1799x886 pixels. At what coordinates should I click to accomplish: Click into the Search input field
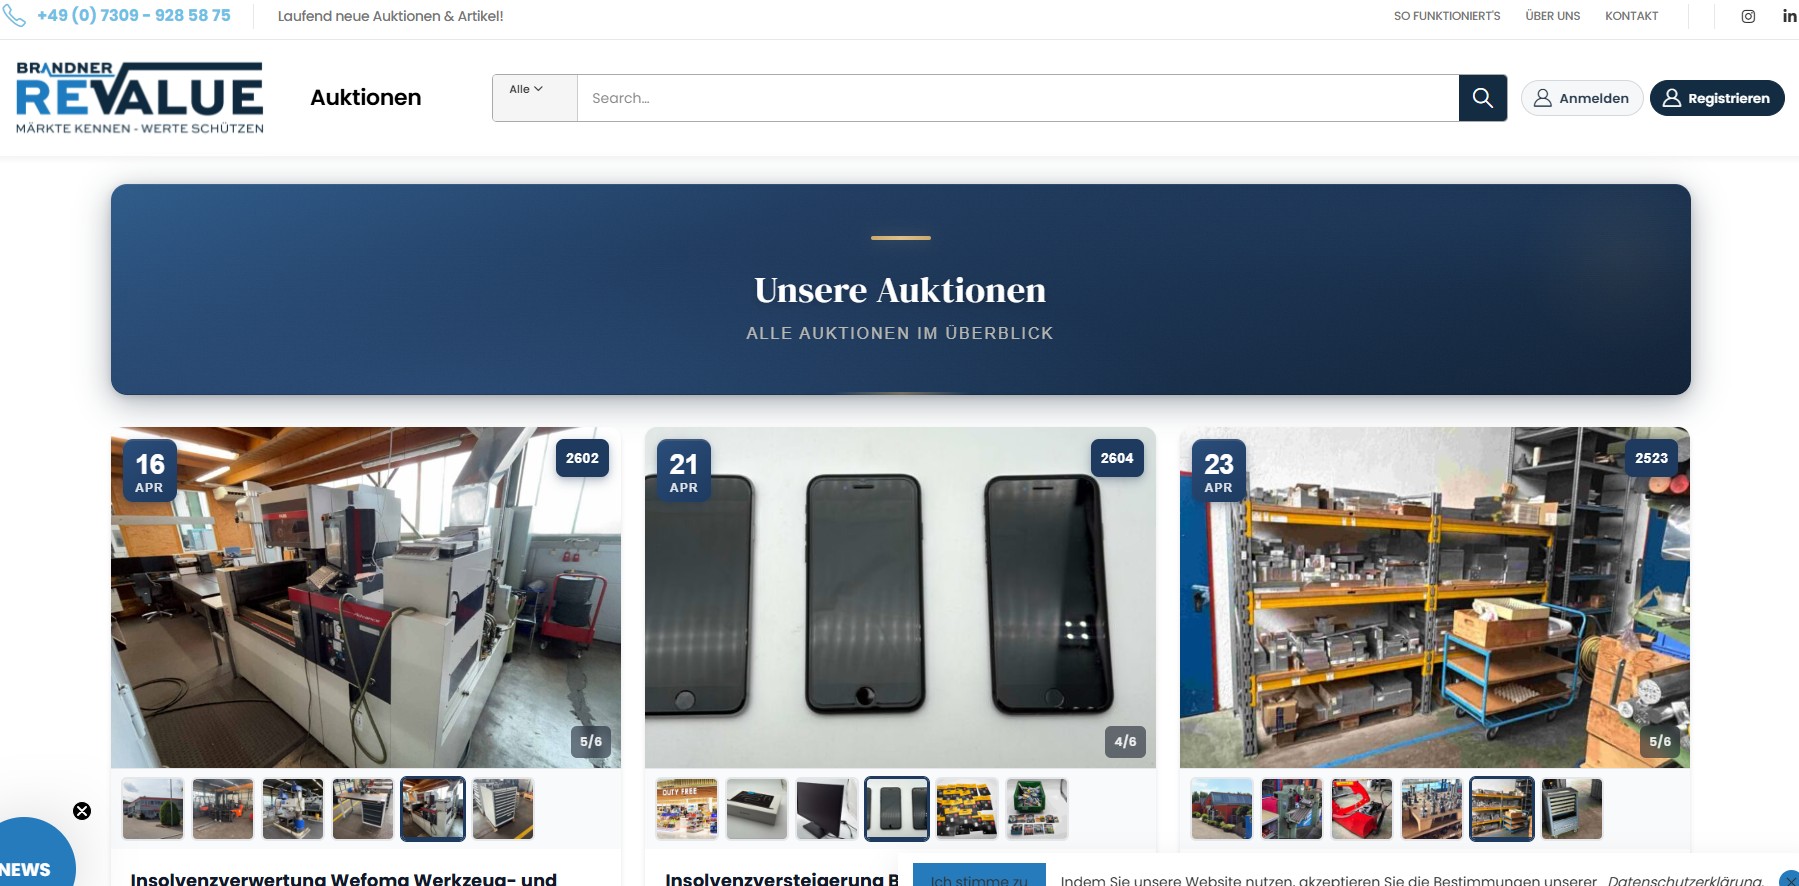coord(1016,98)
